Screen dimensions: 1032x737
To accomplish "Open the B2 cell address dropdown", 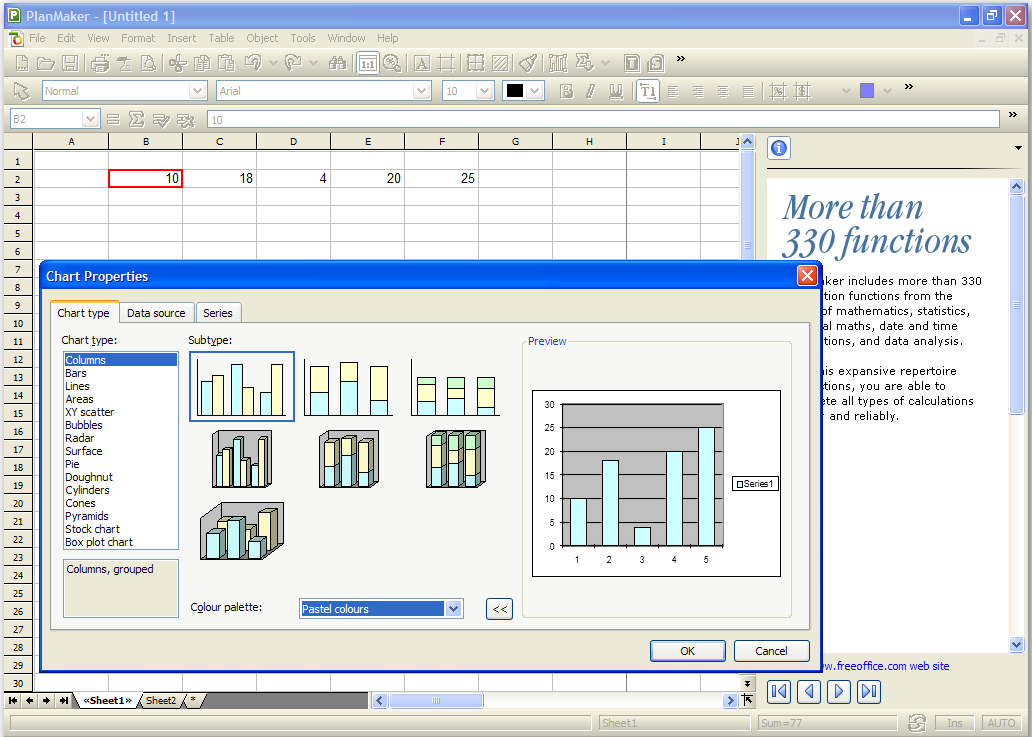I will click(90, 119).
